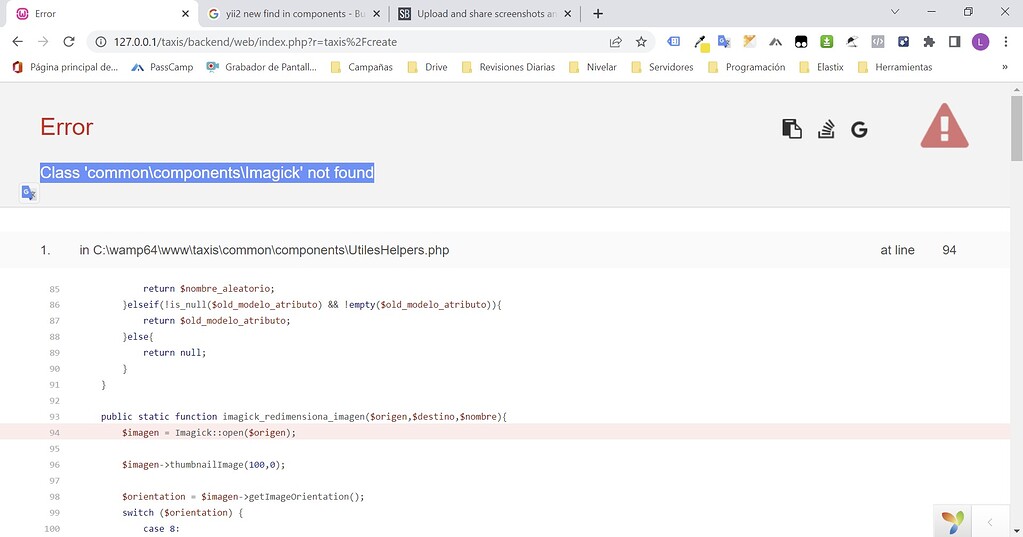Viewport: 1023px width, 537px height.
Task: Open the Herramientas bookmark folder
Action: 895,67
